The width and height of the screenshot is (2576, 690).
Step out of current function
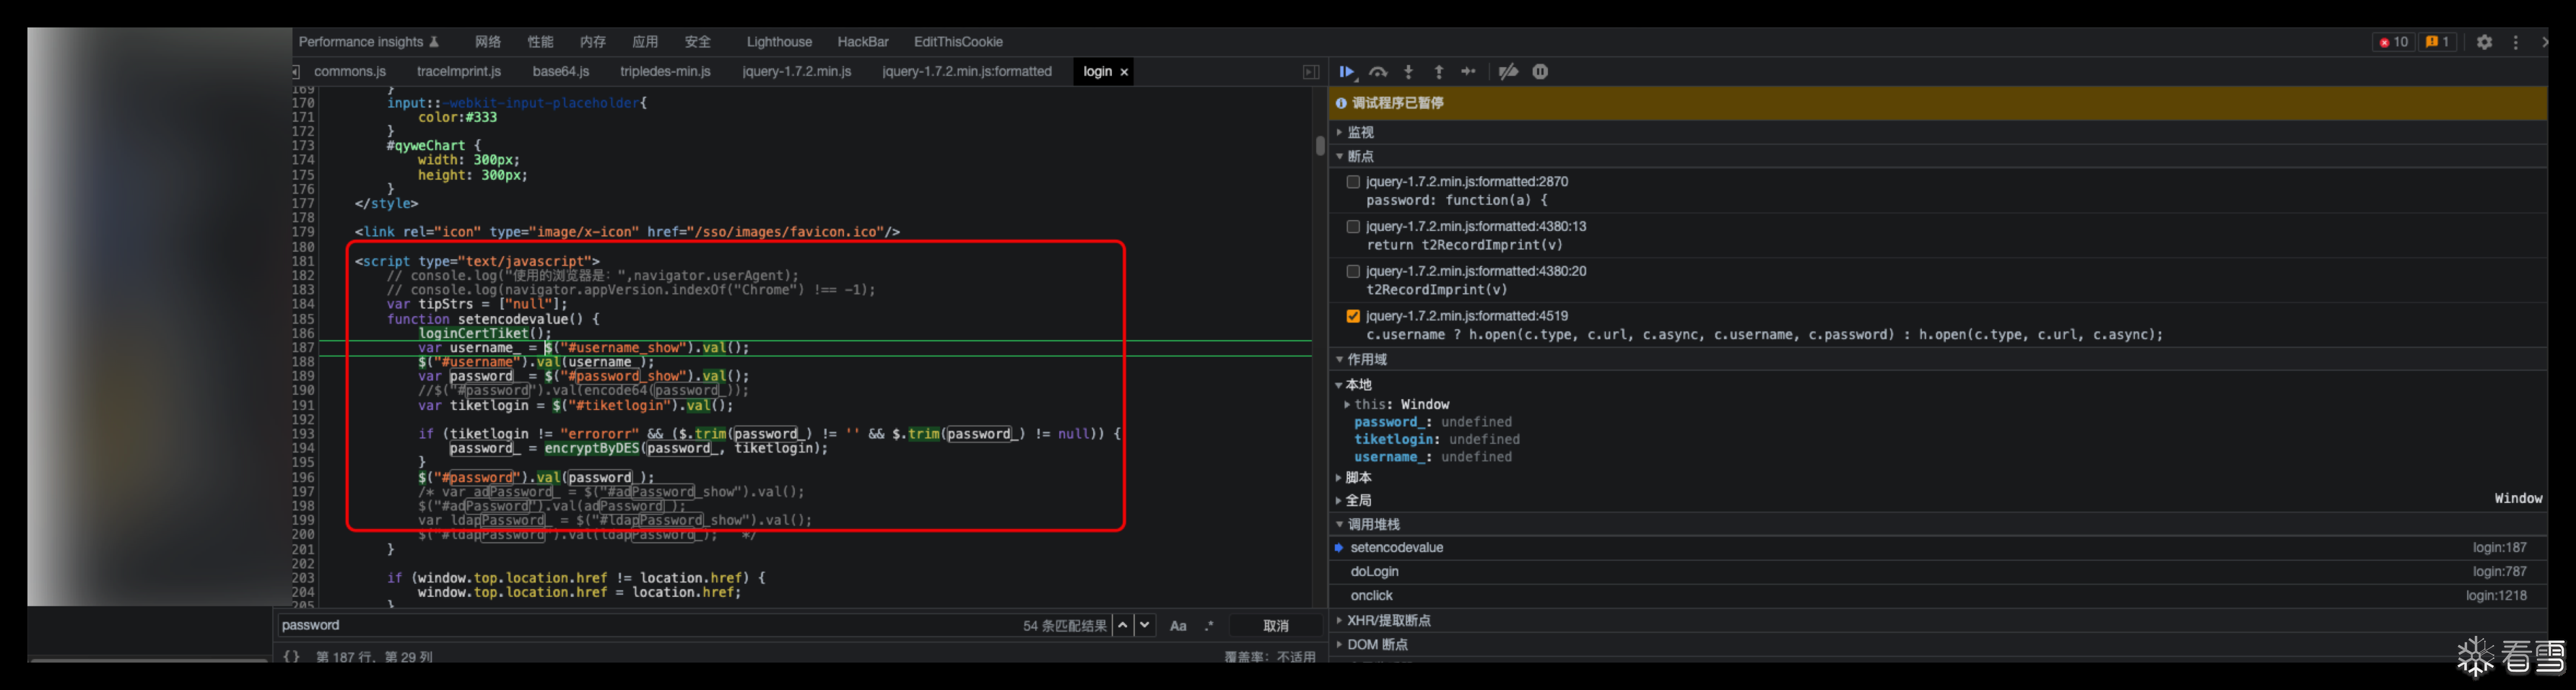tap(1438, 72)
